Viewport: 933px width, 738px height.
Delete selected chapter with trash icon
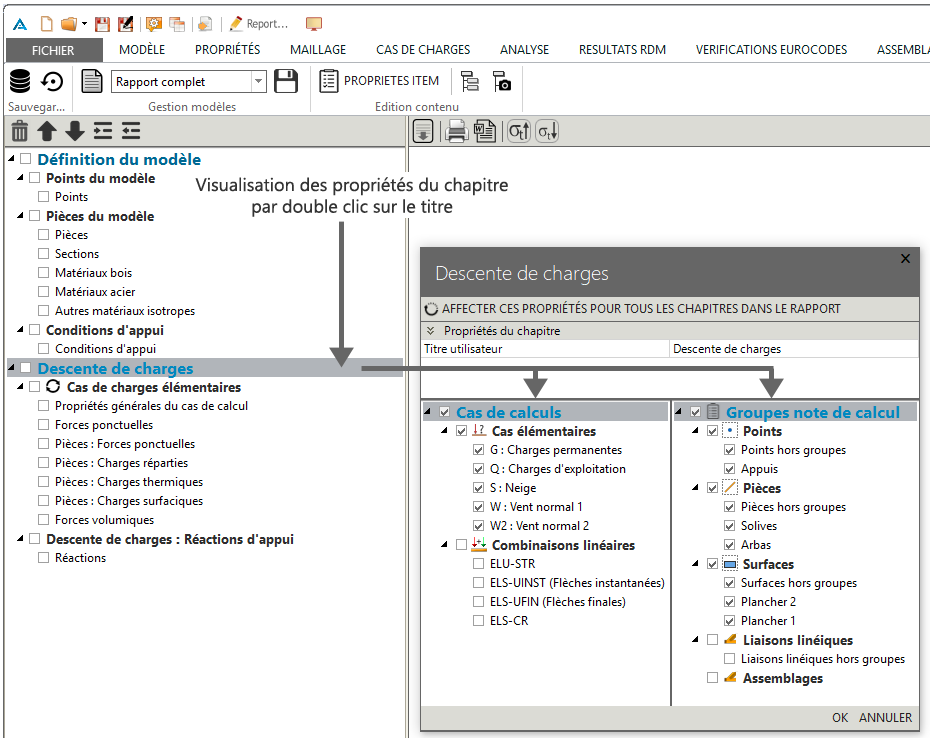(x=20, y=131)
